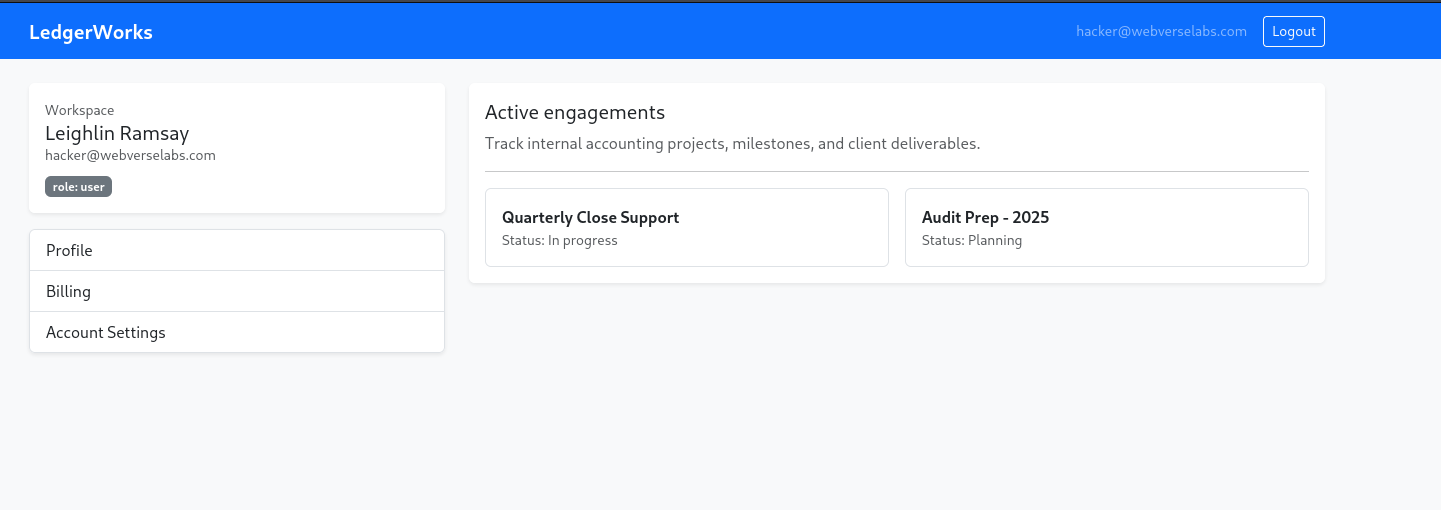Click the divider line below the engagements description
Viewport: 1441px width, 510px height.
tap(896, 171)
